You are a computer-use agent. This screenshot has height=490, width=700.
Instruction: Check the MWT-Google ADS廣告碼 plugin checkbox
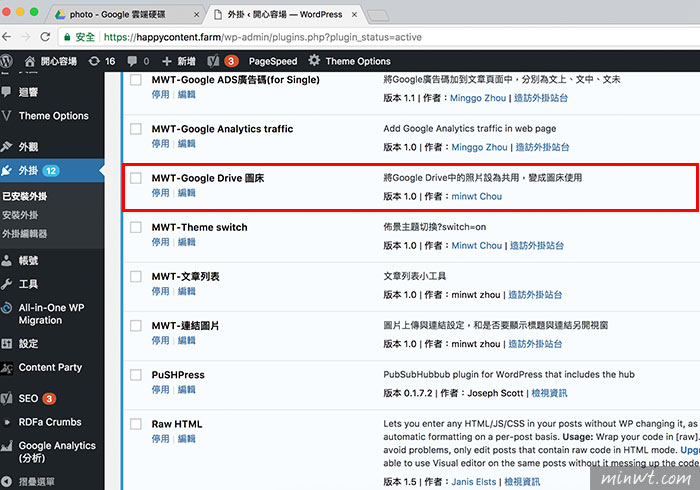(136, 80)
